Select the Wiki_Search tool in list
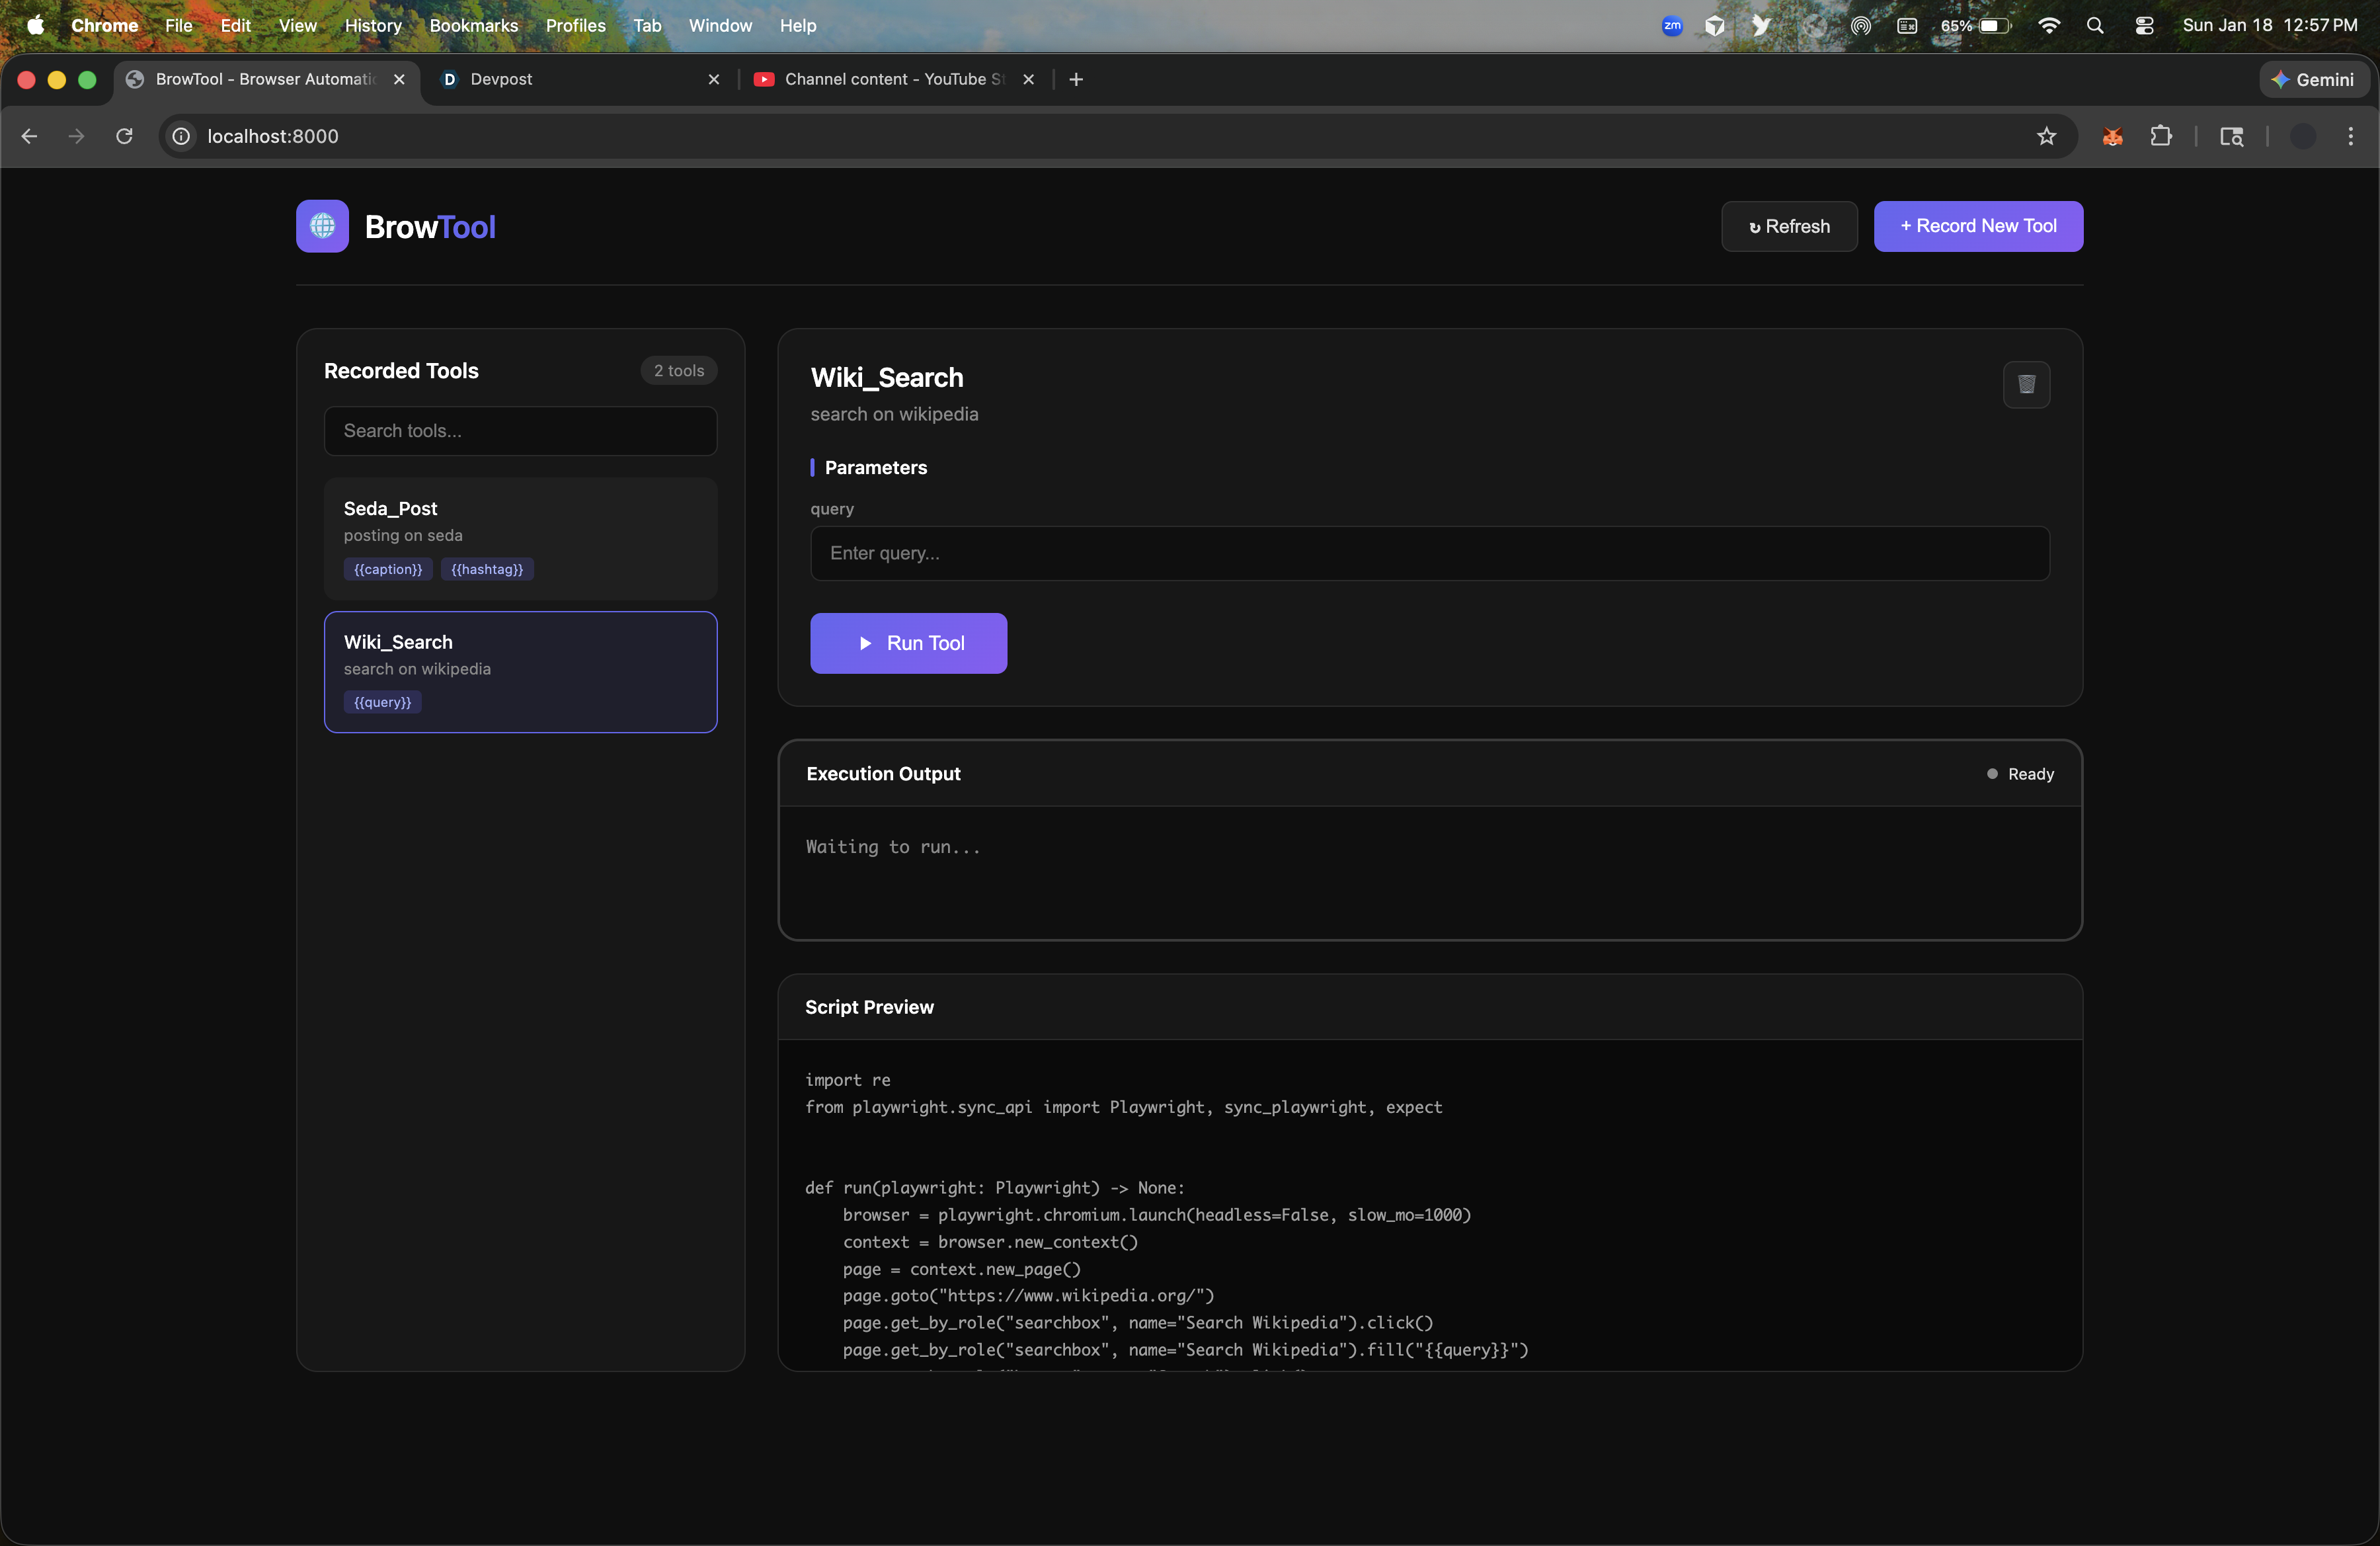 pos(520,671)
